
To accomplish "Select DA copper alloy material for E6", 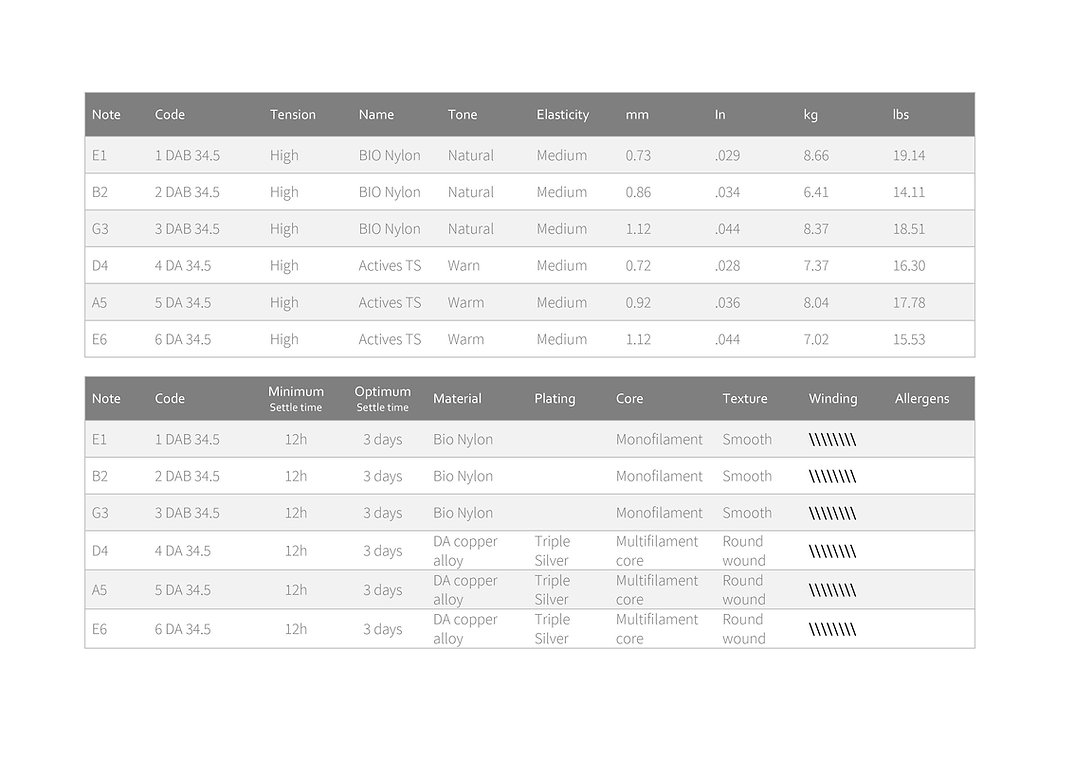I will point(465,629).
